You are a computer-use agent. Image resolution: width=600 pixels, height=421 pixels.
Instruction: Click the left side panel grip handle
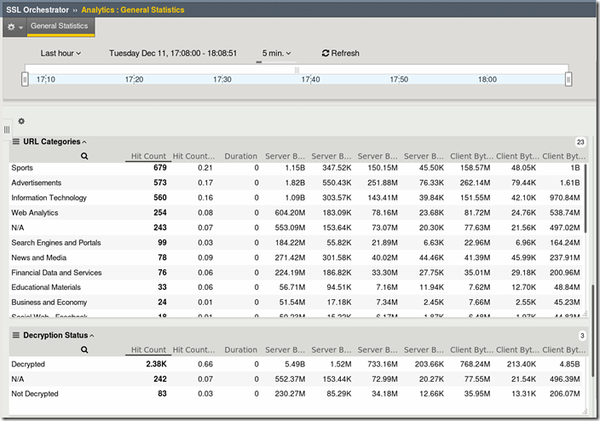[x=6, y=130]
